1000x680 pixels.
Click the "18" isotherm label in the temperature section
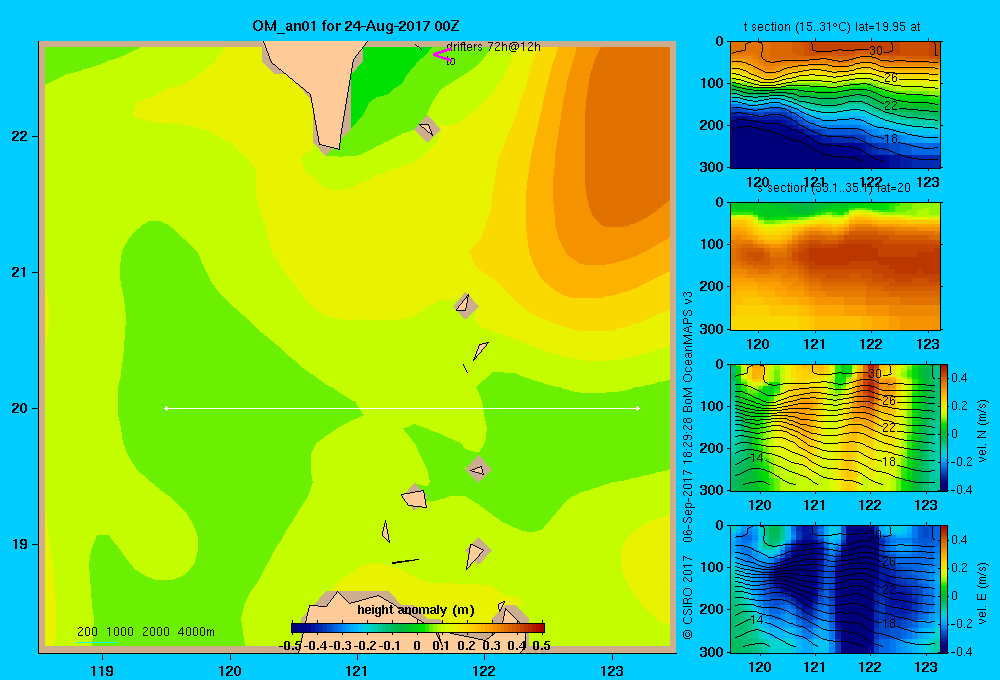[x=891, y=138]
